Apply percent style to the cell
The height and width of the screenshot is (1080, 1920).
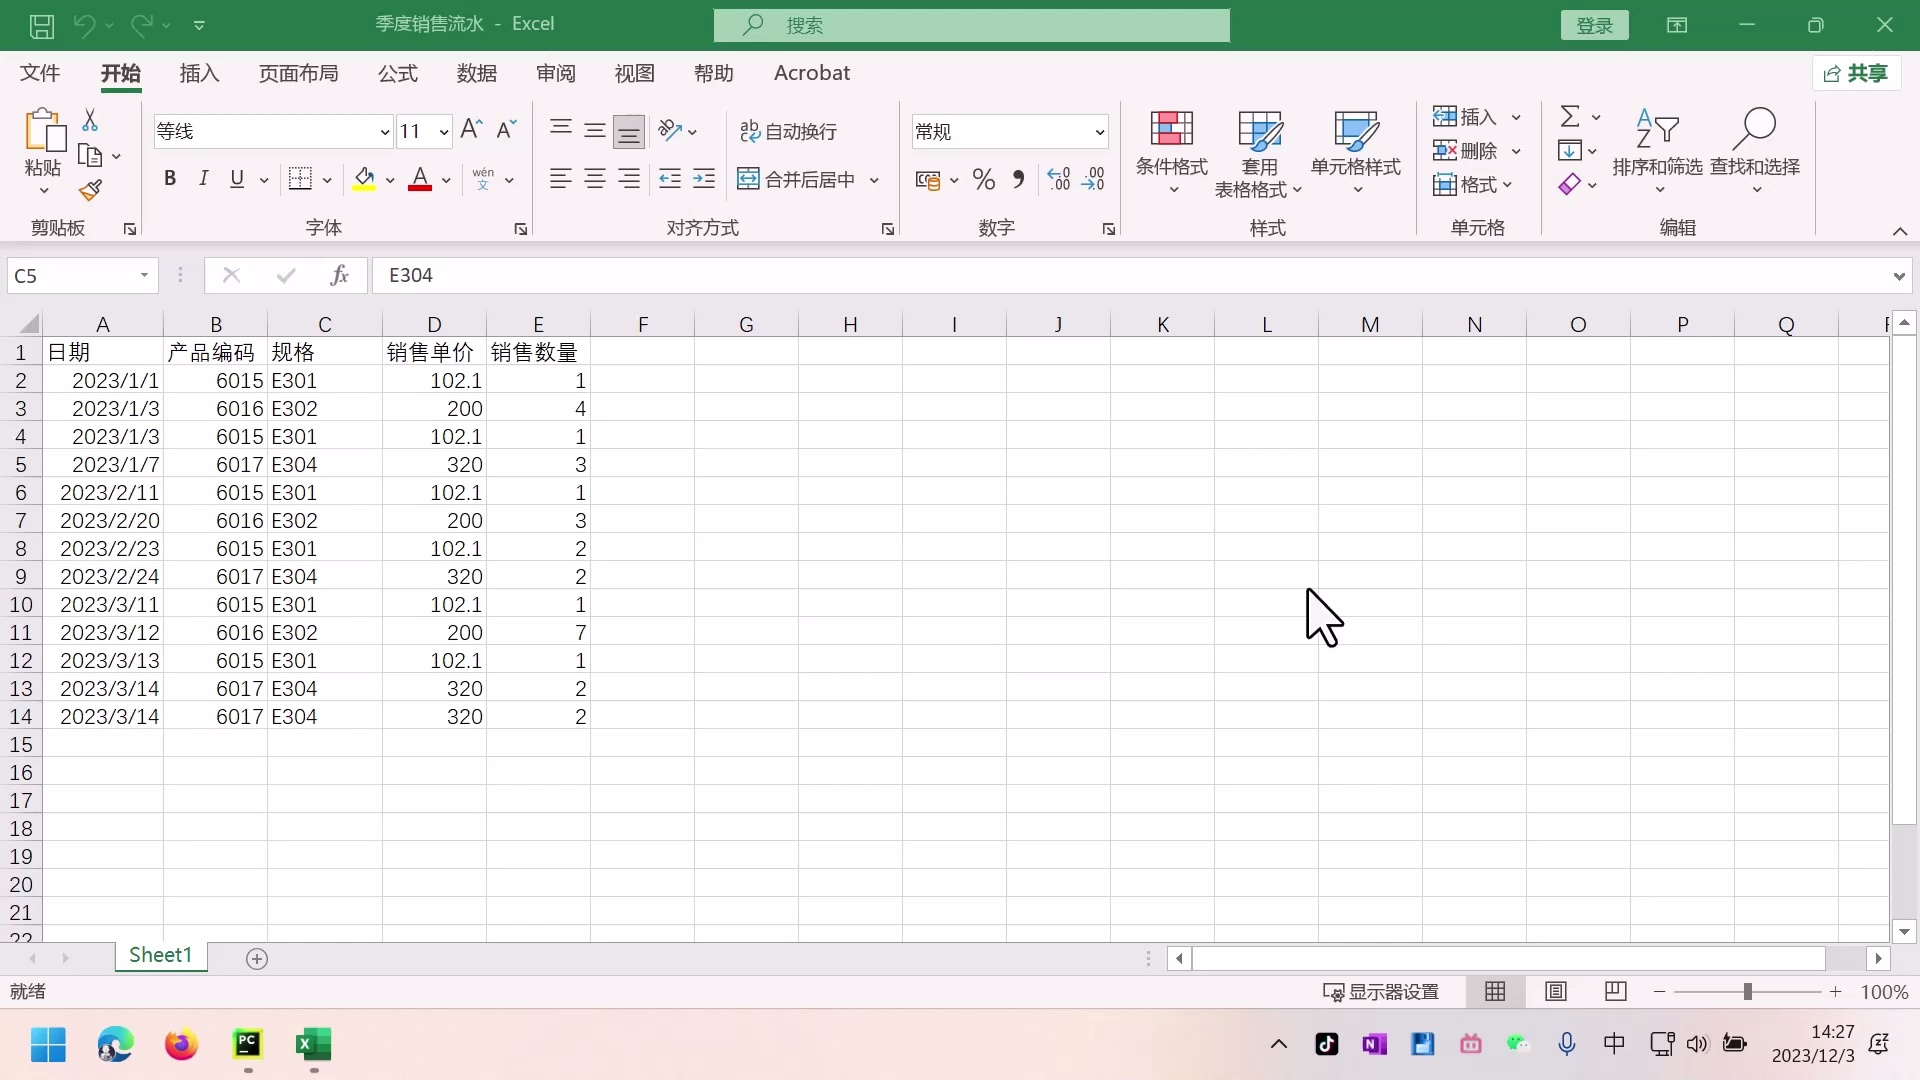tap(983, 179)
